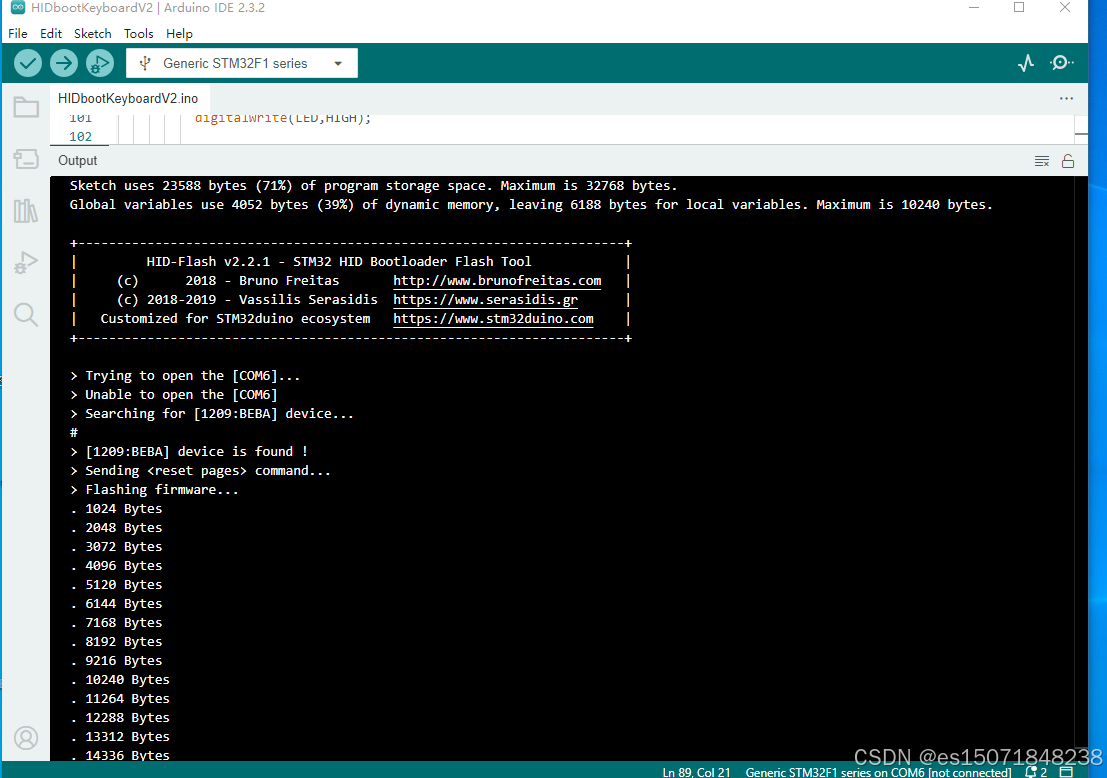The width and height of the screenshot is (1107, 778).
Task: Click the '[1209:BEBA] device is found !' line
Action: (x=189, y=452)
